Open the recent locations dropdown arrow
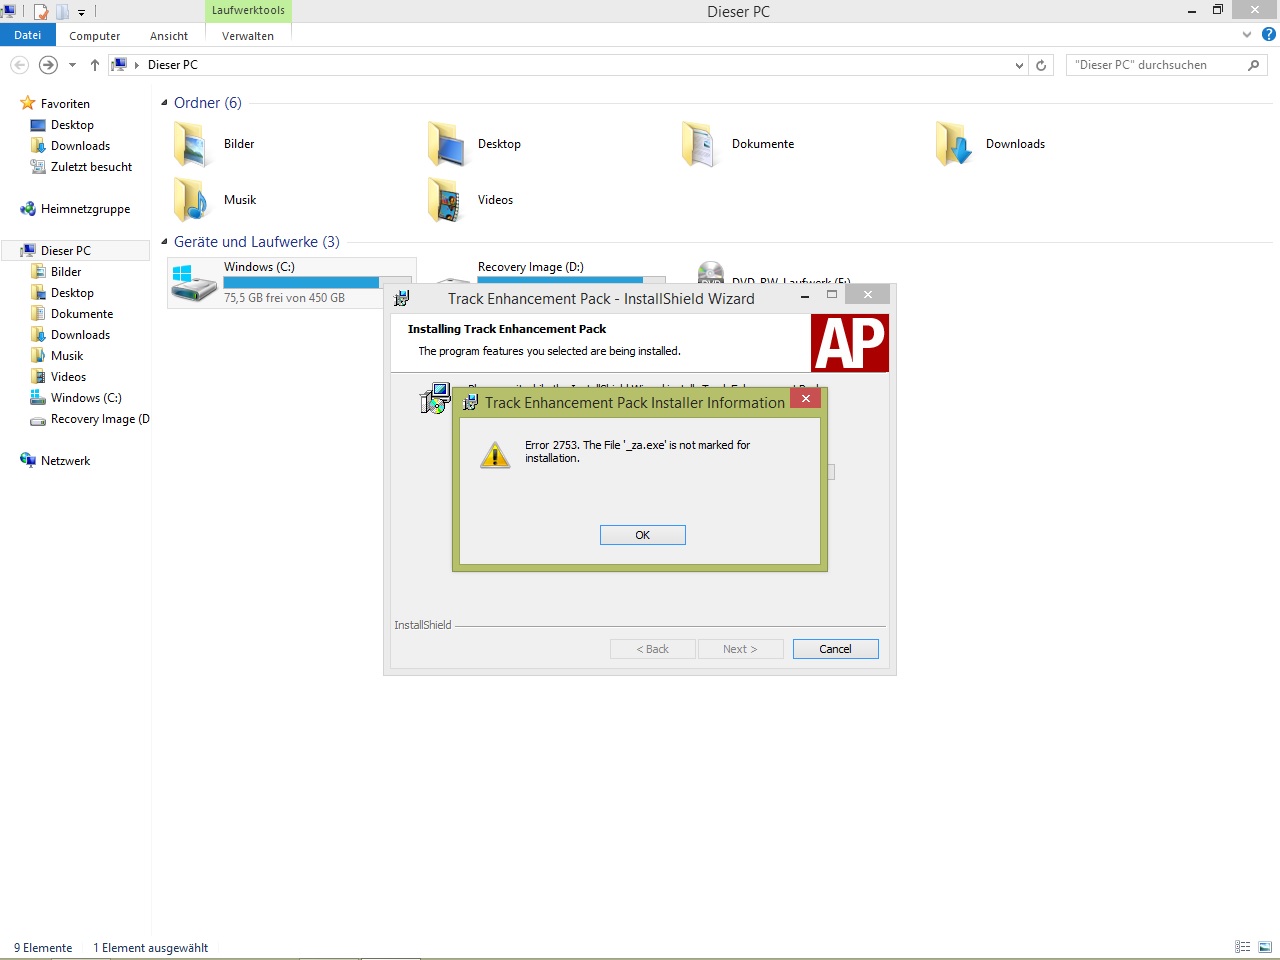Viewport: 1280px width, 960px height. pyautogui.click(x=72, y=65)
